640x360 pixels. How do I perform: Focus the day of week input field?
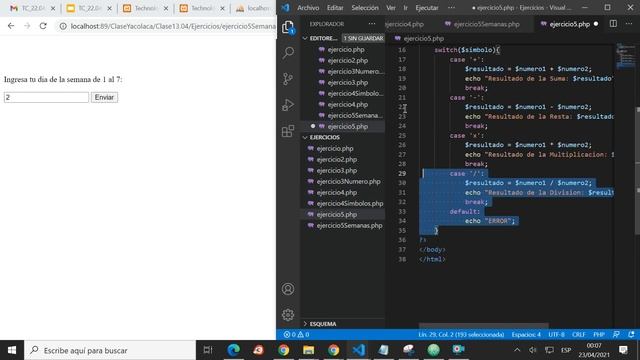click(x=46, y=97)
